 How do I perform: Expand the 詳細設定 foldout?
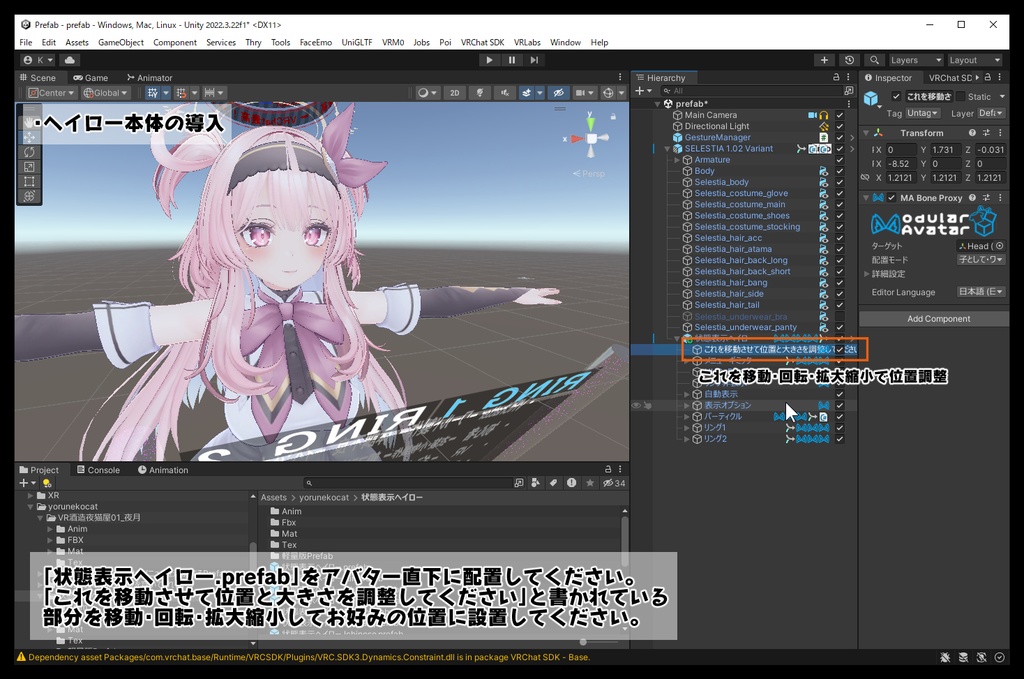click(x=867, y=274)
